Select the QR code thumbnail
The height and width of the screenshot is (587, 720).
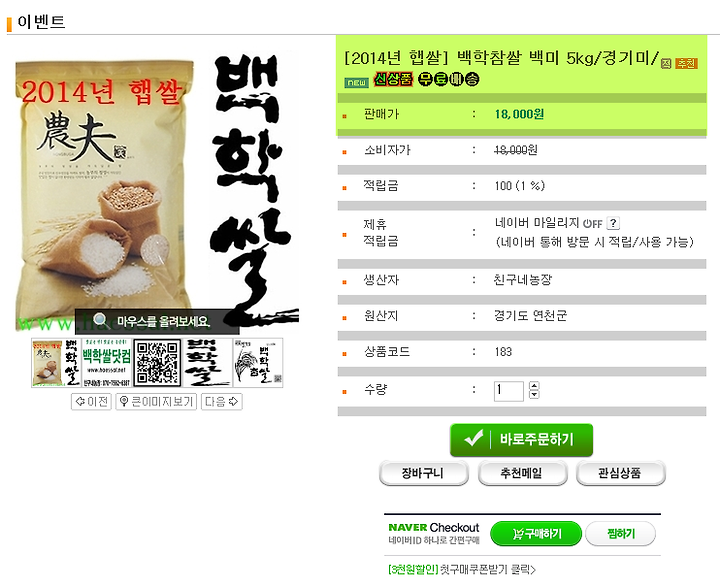click(x=157, y=363)
